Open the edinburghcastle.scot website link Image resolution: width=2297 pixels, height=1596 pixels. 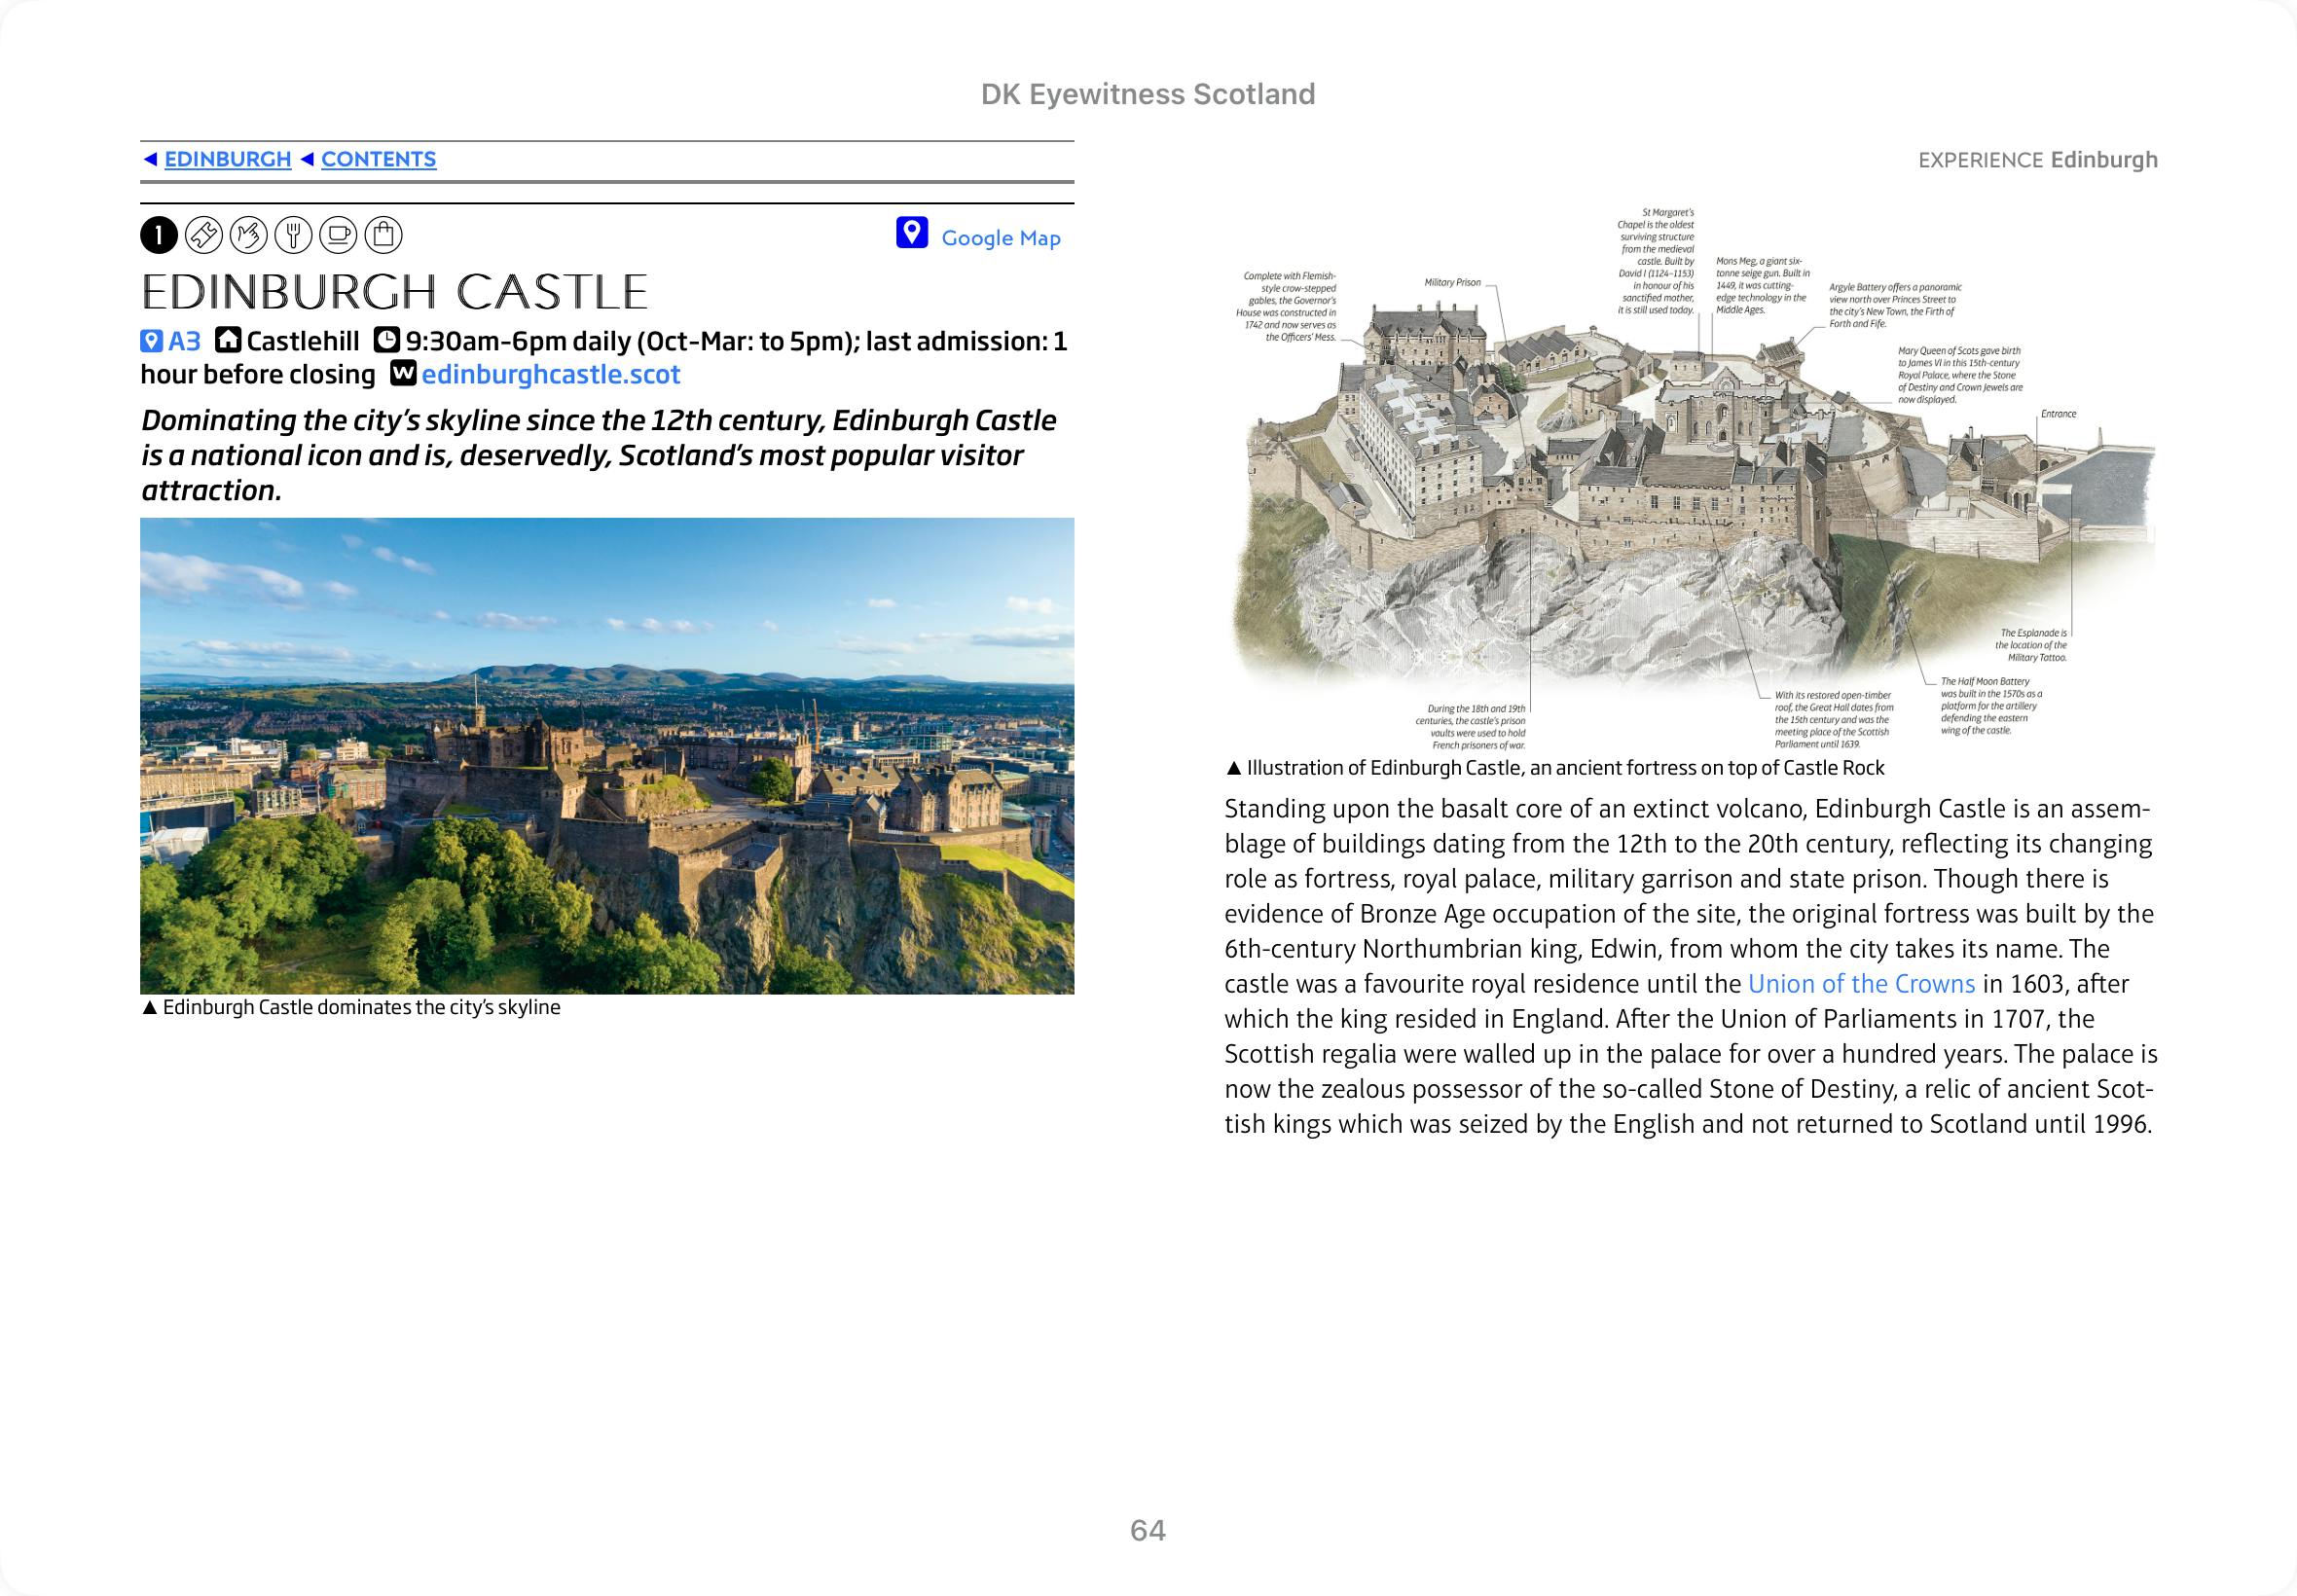point(550,375)
